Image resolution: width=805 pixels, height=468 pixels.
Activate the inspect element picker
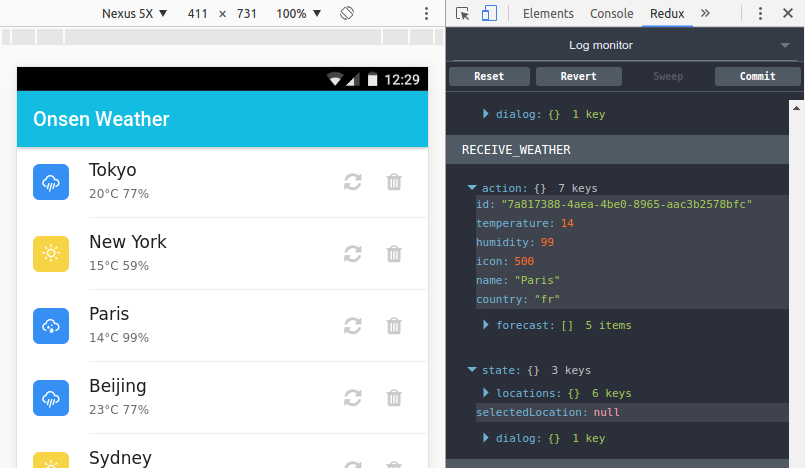click(x=463, y=13)
